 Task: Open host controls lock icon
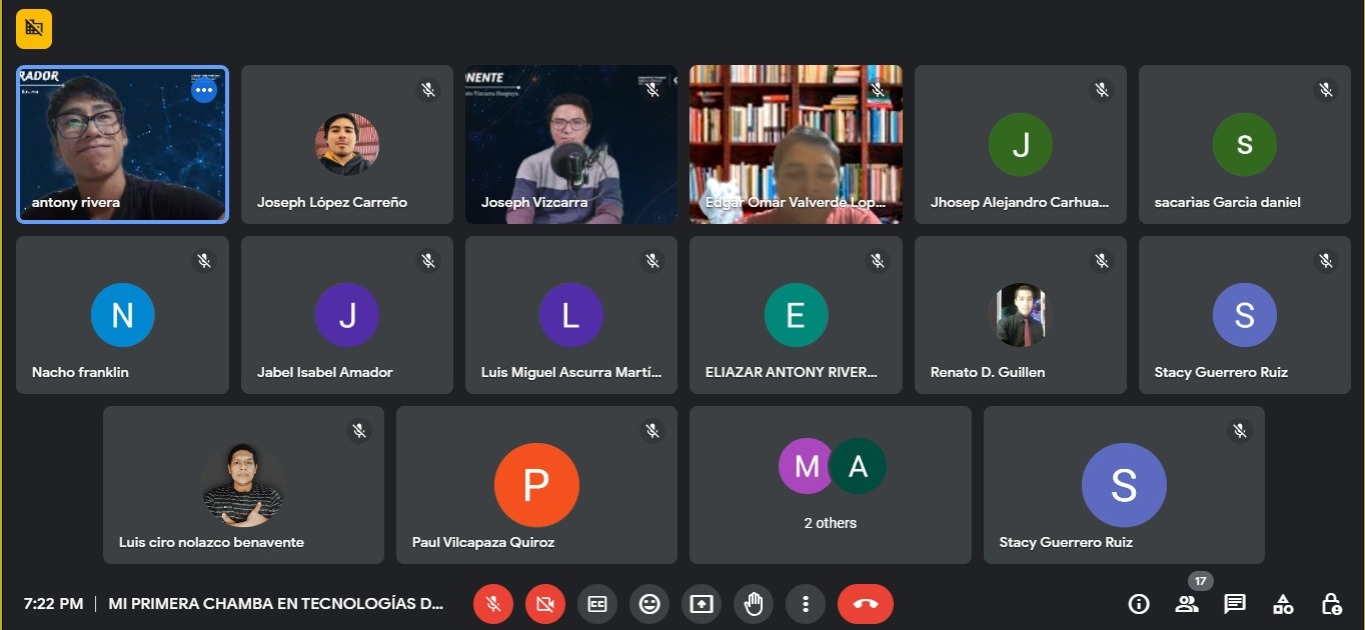pyautogui.click(x=1331, y=604)
